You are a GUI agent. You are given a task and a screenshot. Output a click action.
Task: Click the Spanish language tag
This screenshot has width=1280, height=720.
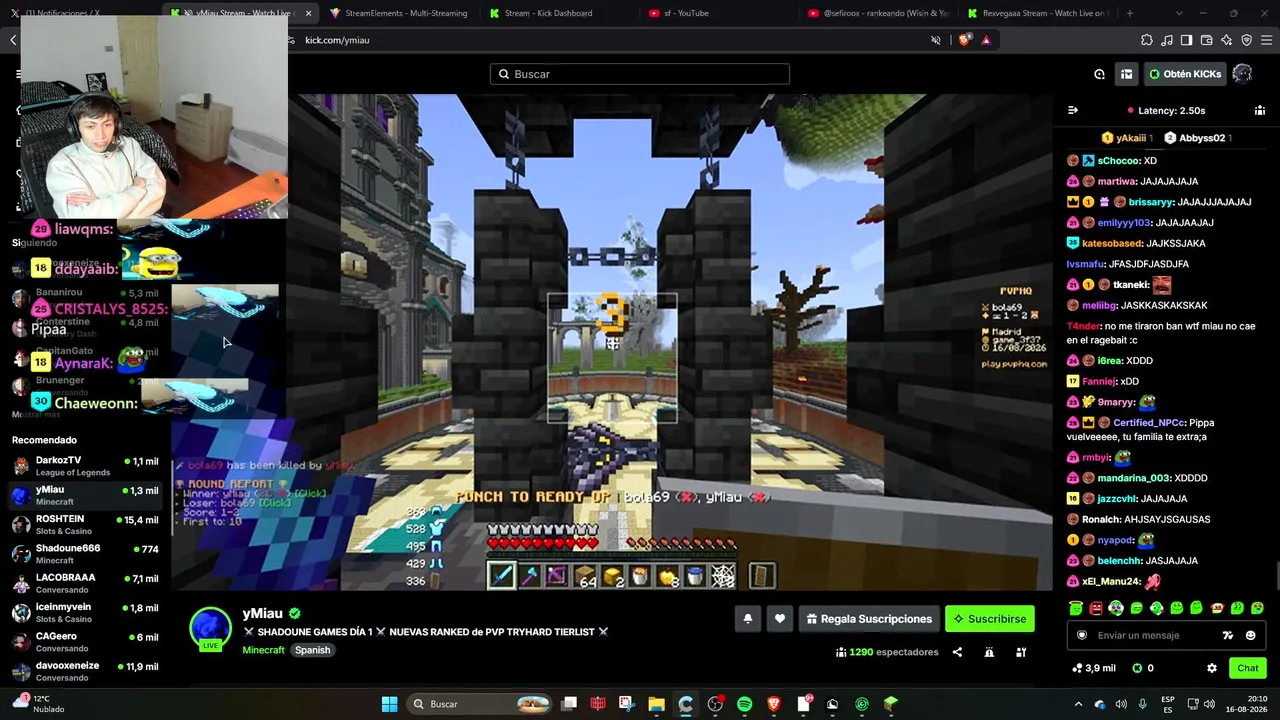pyautogui.click(x=312, y=650)
